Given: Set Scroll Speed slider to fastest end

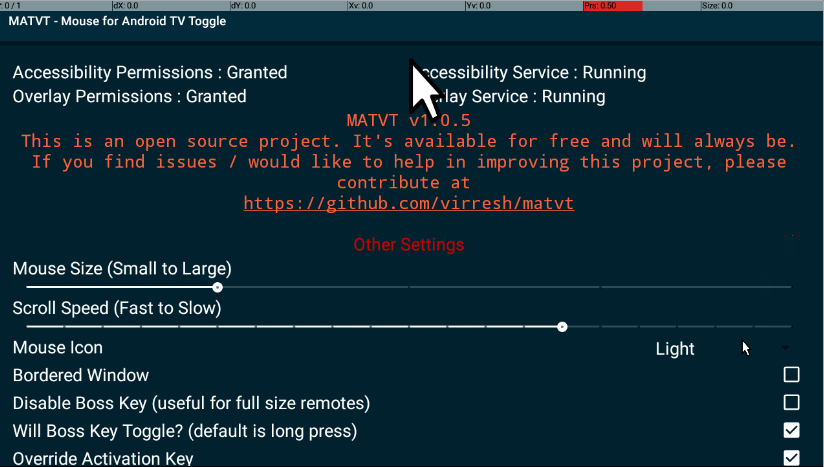Looking at the screenshot, I should point(28,326).
